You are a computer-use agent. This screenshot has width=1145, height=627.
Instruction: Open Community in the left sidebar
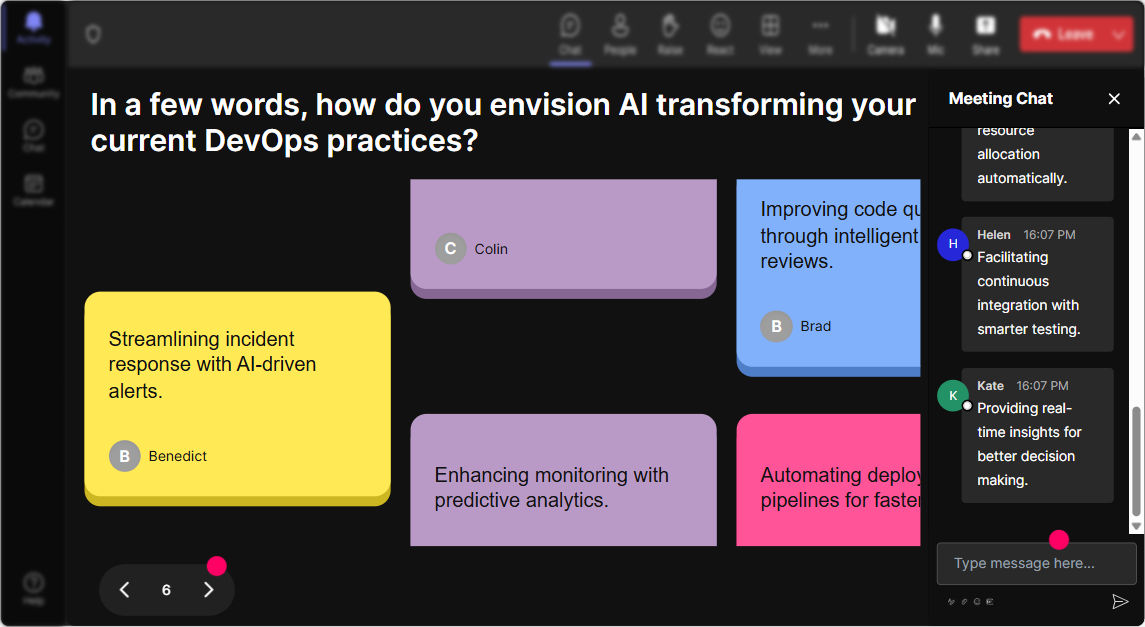[x=33, y=82]
